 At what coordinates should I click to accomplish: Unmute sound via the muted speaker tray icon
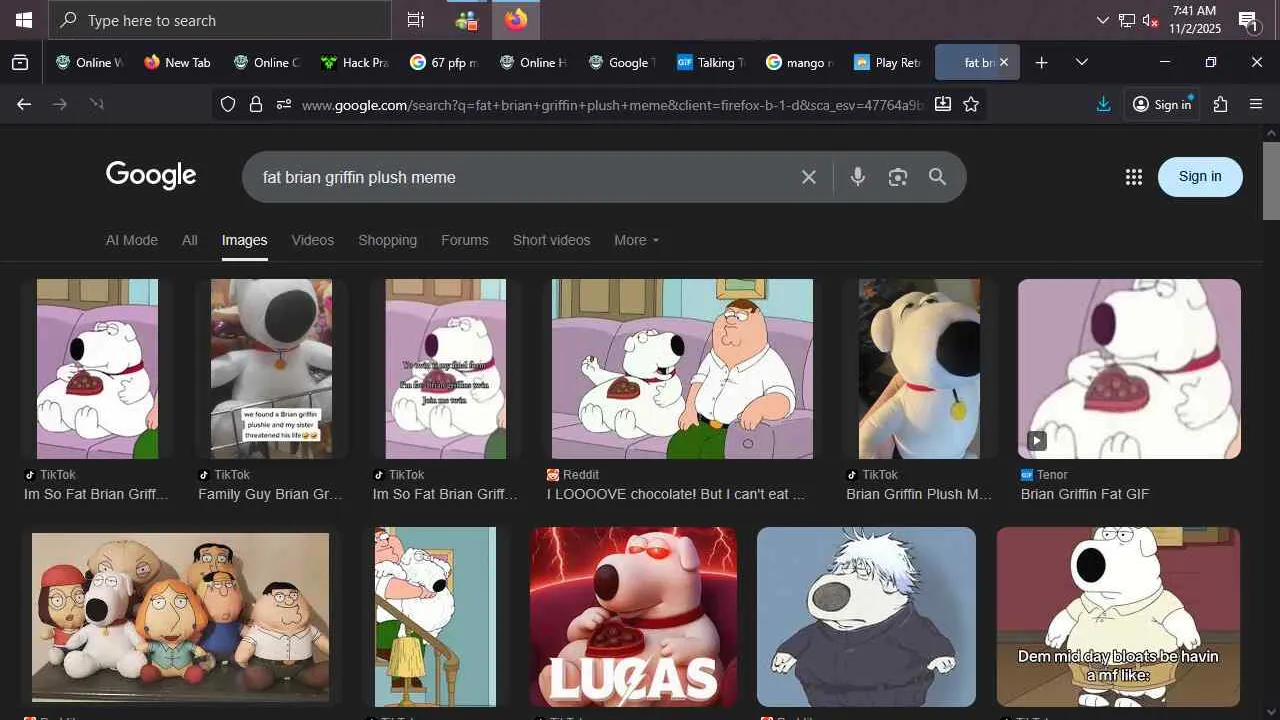click(1150, 20)
